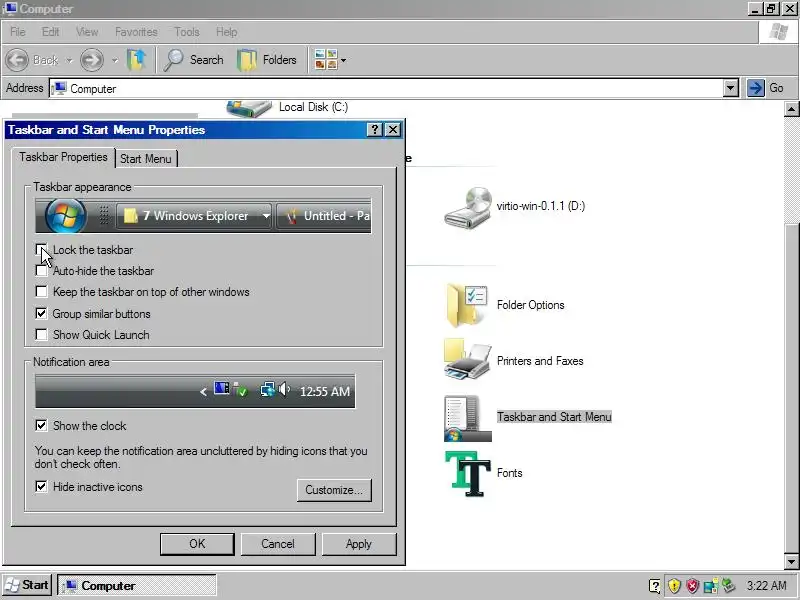Image resolution: width=800 pixels, height=600 pixels.
Task: Click the Folder Options label text
Action: (x=531, y=305)
